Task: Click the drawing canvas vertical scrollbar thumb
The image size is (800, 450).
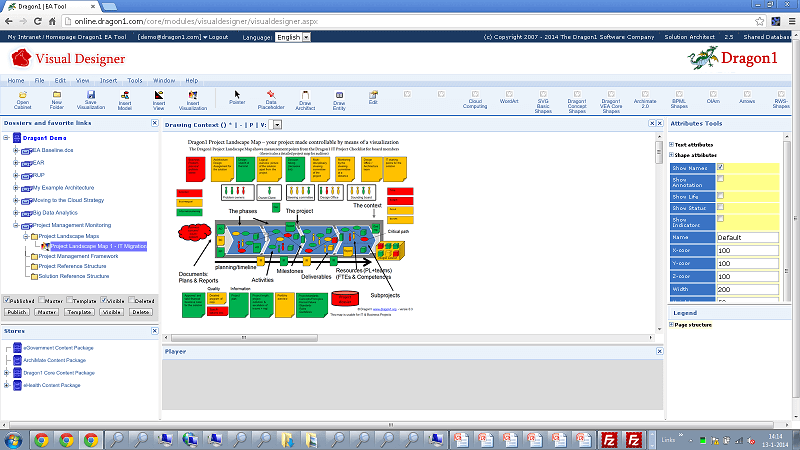Action: tap(659, 152)
